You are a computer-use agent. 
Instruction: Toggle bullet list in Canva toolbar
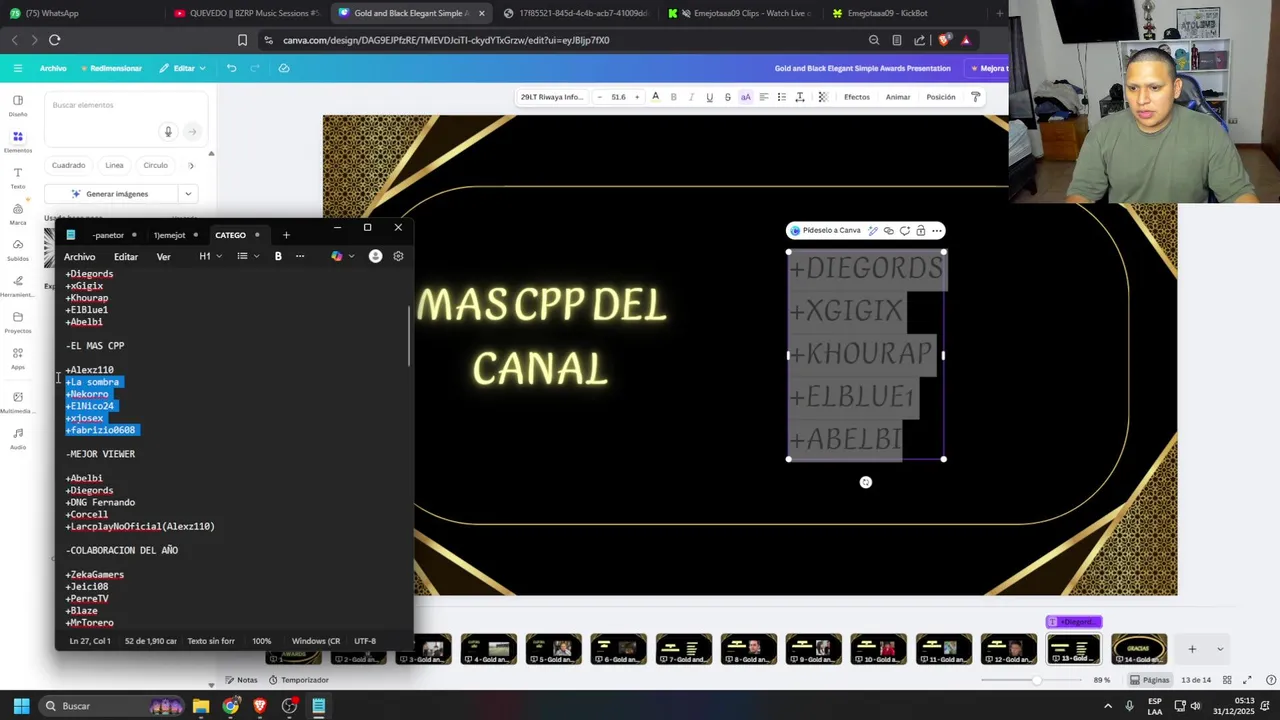(x=781, y=97)
